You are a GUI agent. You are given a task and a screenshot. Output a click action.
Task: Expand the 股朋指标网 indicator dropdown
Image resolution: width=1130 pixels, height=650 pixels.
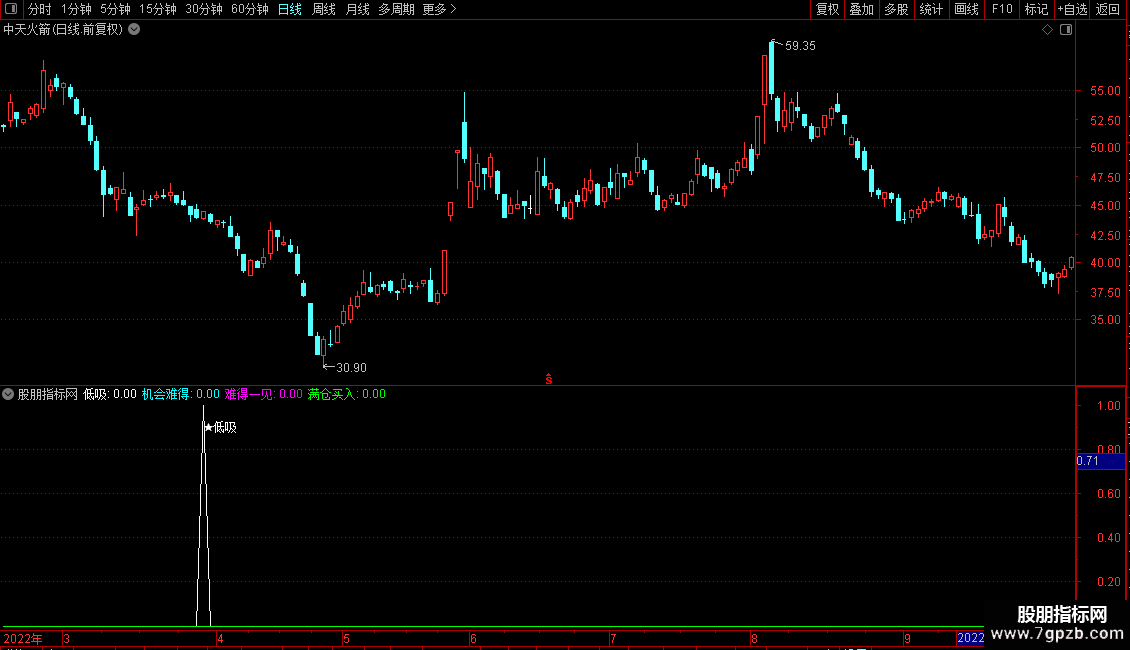coord(8,394)
